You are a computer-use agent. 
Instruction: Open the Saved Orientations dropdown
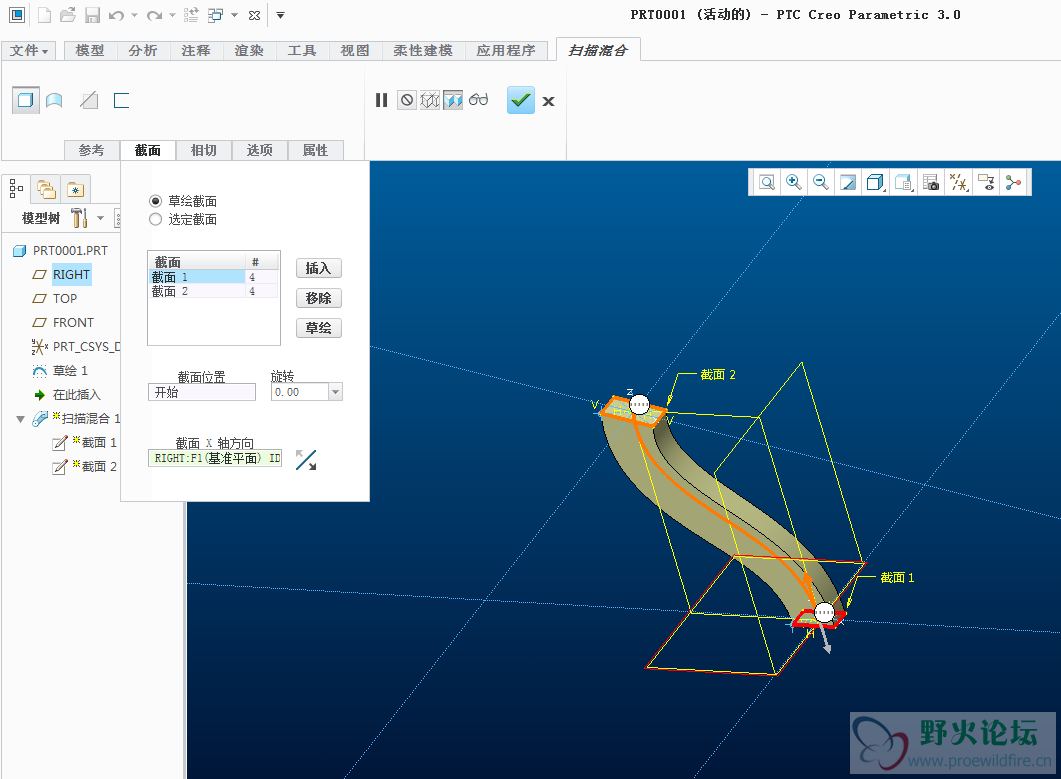coord(903,182)
